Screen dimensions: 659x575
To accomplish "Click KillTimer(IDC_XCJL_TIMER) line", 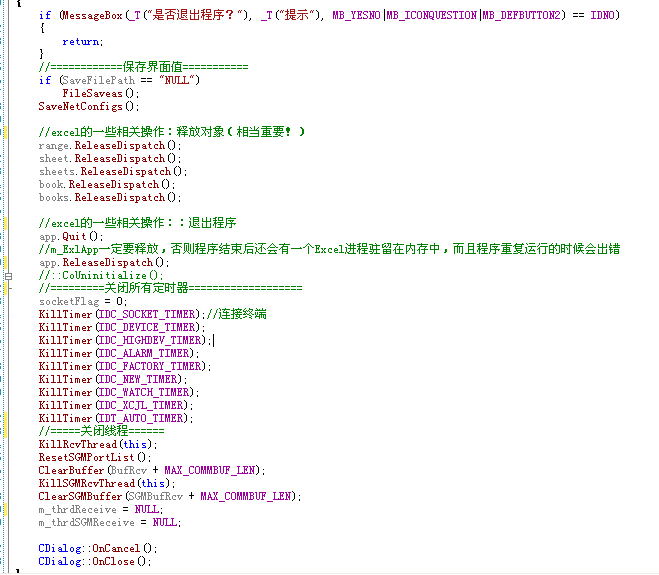I will point(116,406).
